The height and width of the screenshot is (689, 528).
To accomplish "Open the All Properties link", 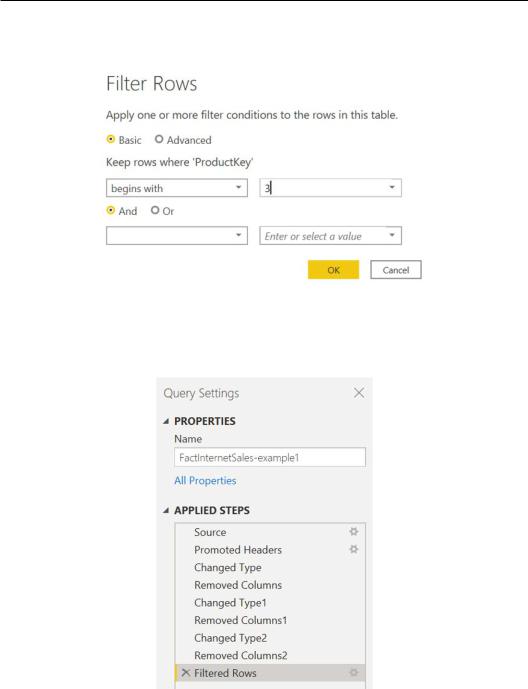I will coord(205,481).
